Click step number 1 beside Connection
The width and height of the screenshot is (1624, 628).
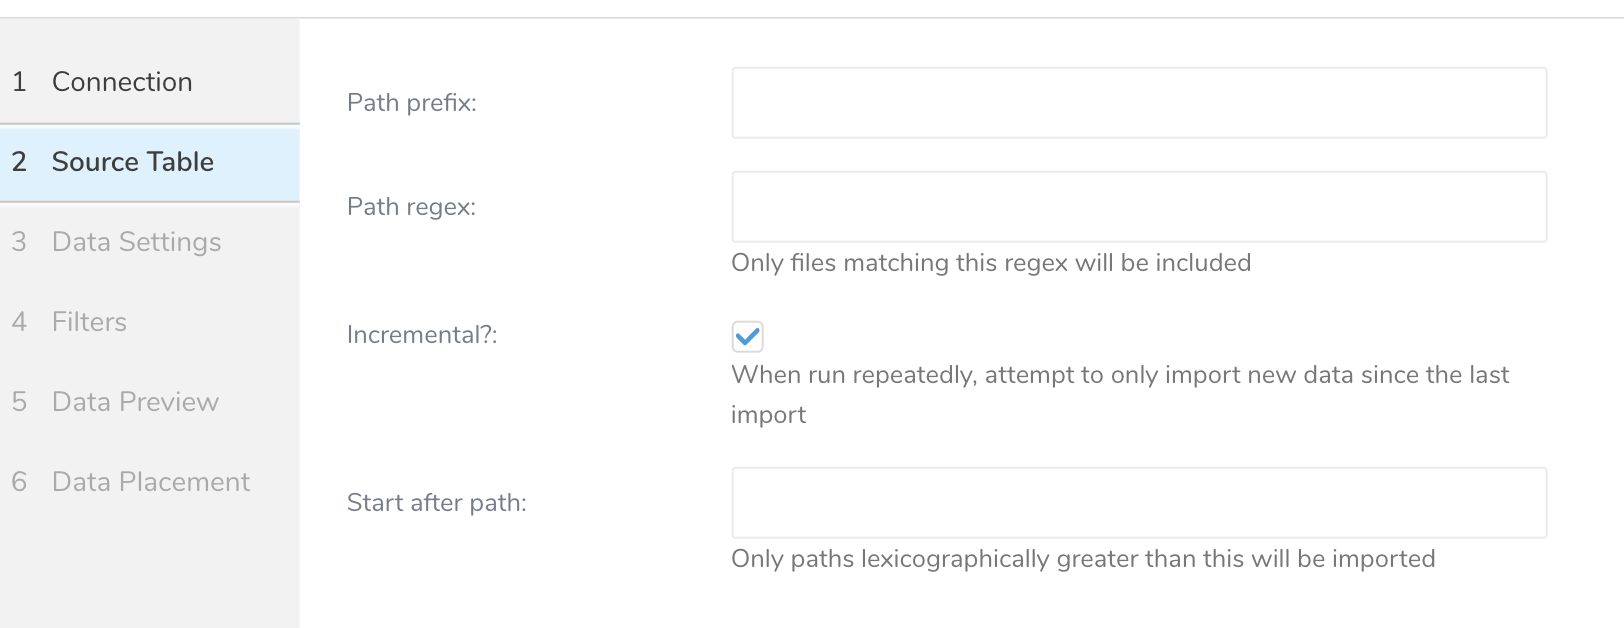[x=19, y=82]
